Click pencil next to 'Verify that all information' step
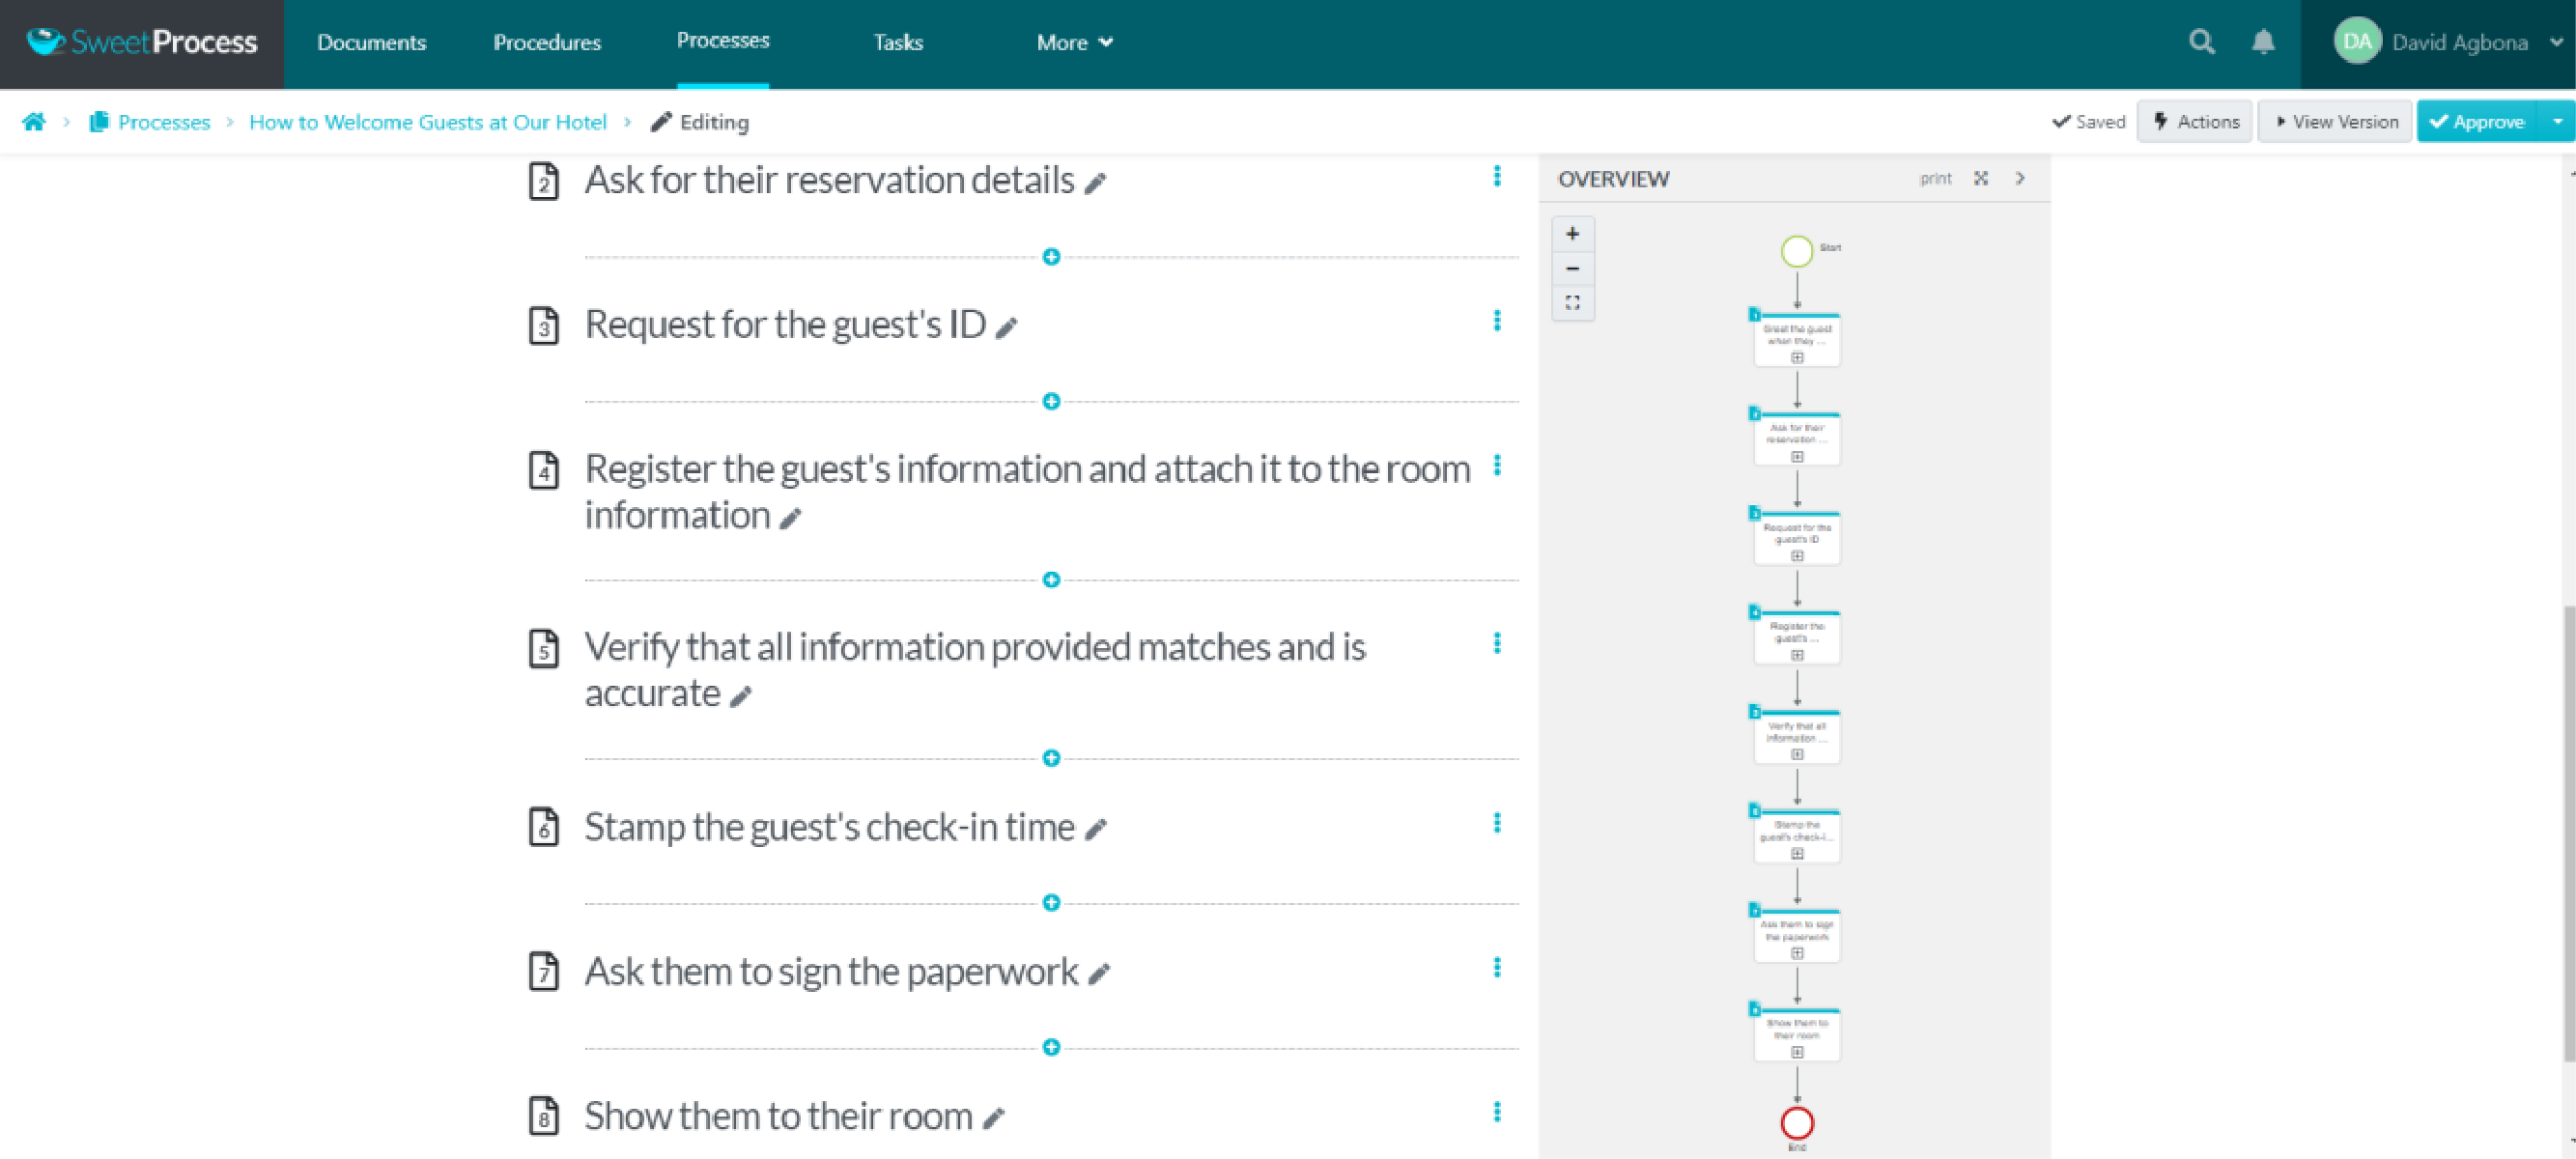The width and height of the screenshot is (2576, 1159). (x=741, y=696)
